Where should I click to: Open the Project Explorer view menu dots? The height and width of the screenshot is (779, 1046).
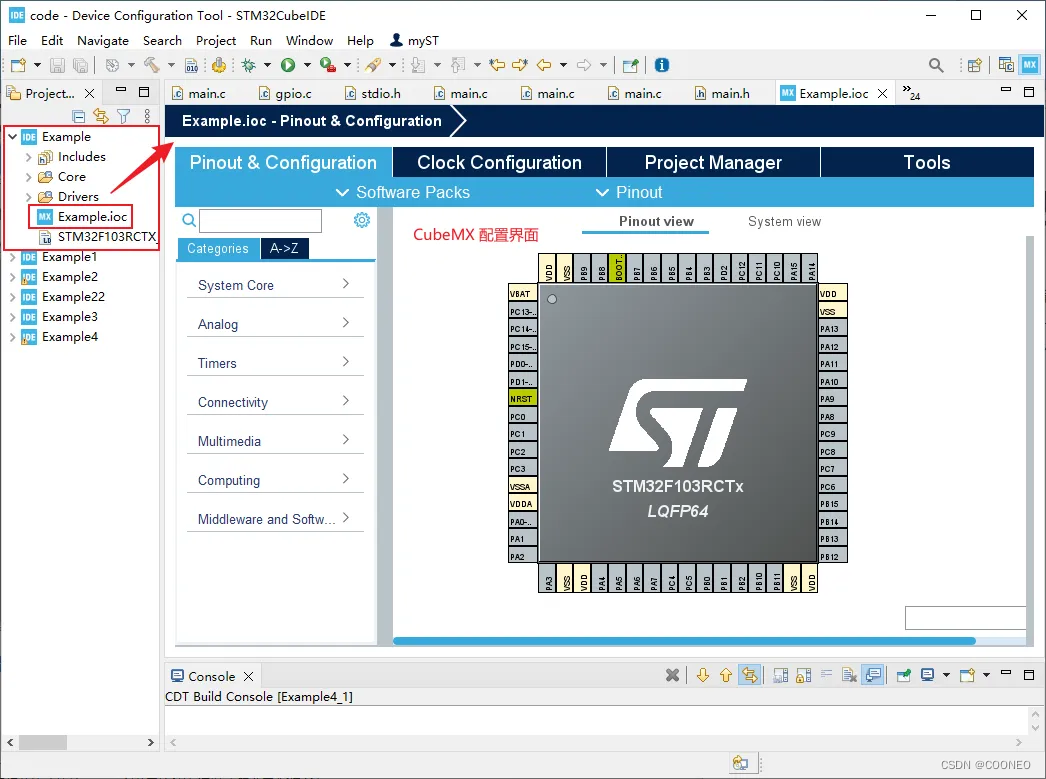tap(147, 116)
